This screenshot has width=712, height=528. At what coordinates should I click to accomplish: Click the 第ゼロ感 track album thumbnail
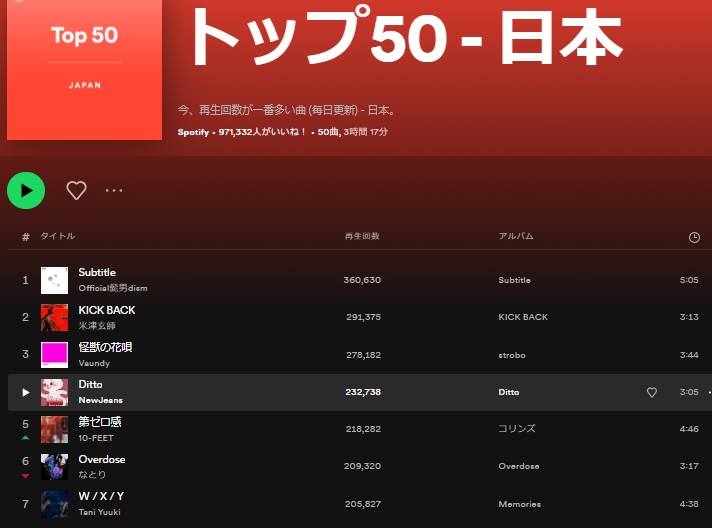pos(54,429)
